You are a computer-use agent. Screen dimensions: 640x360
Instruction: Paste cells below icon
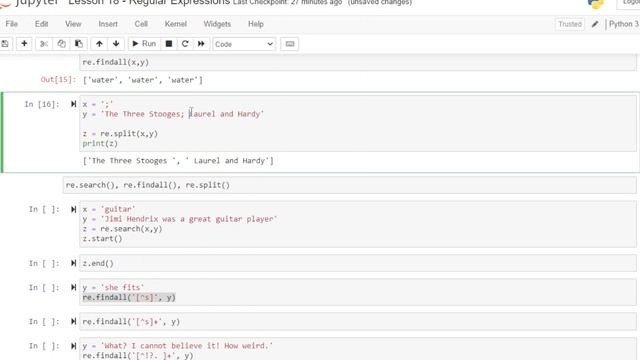coord(78,44)
